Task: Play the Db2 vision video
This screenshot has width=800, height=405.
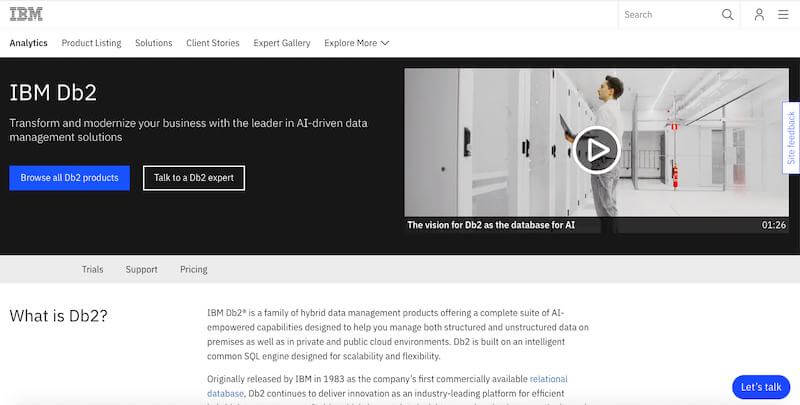Action: pos(597,150)
